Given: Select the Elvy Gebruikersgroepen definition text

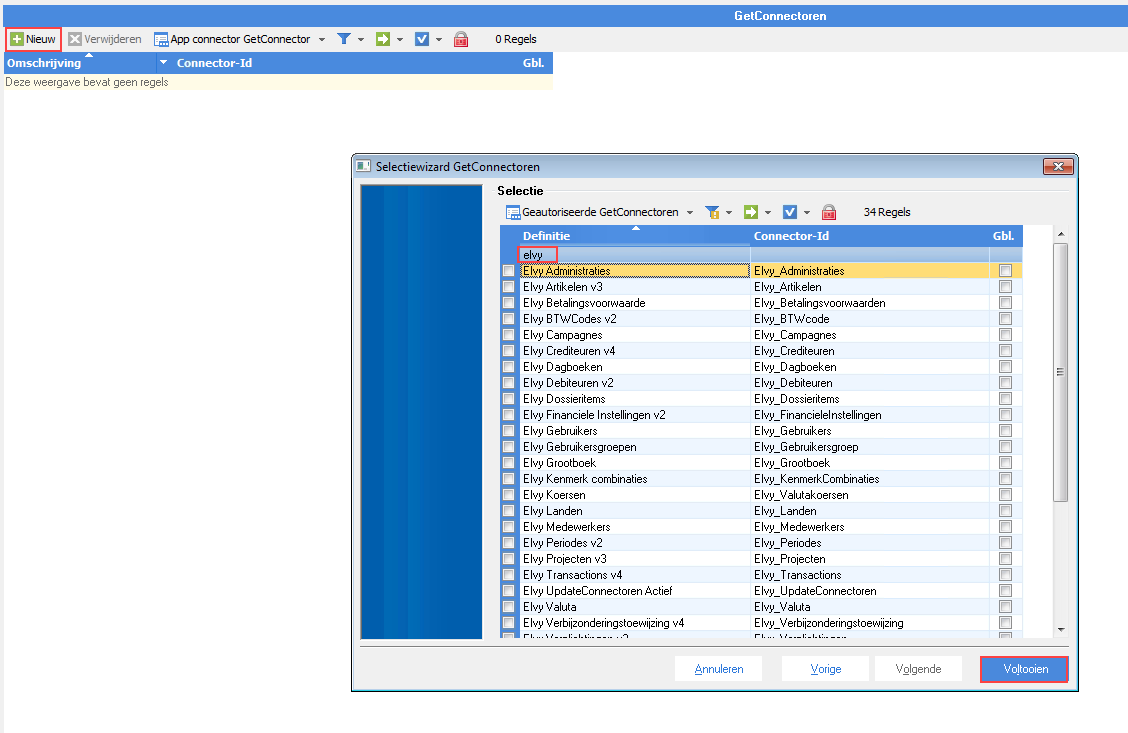Looking at the screenshot, I should click(580, 447).
